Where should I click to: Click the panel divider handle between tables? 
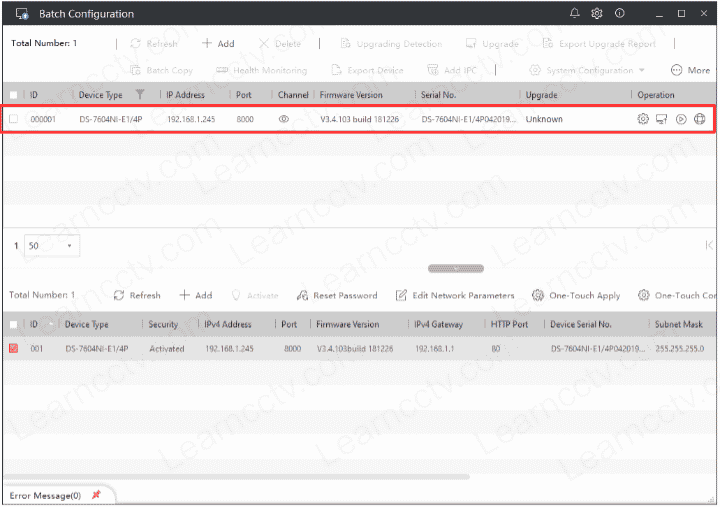(x=455, y=269)
